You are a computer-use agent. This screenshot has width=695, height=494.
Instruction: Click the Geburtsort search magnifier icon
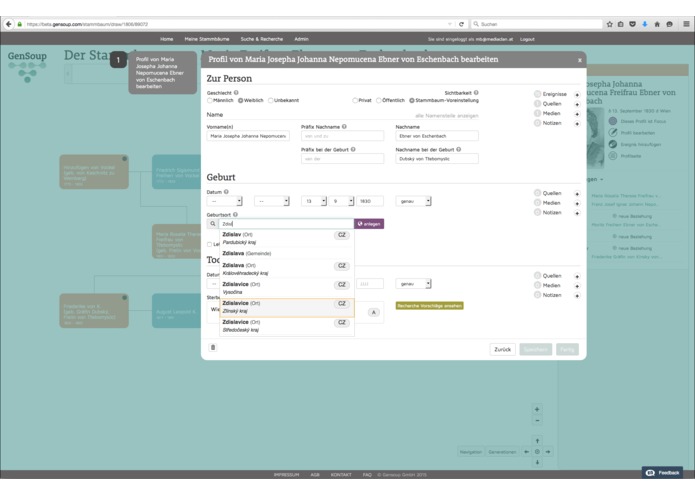point(213,224)
